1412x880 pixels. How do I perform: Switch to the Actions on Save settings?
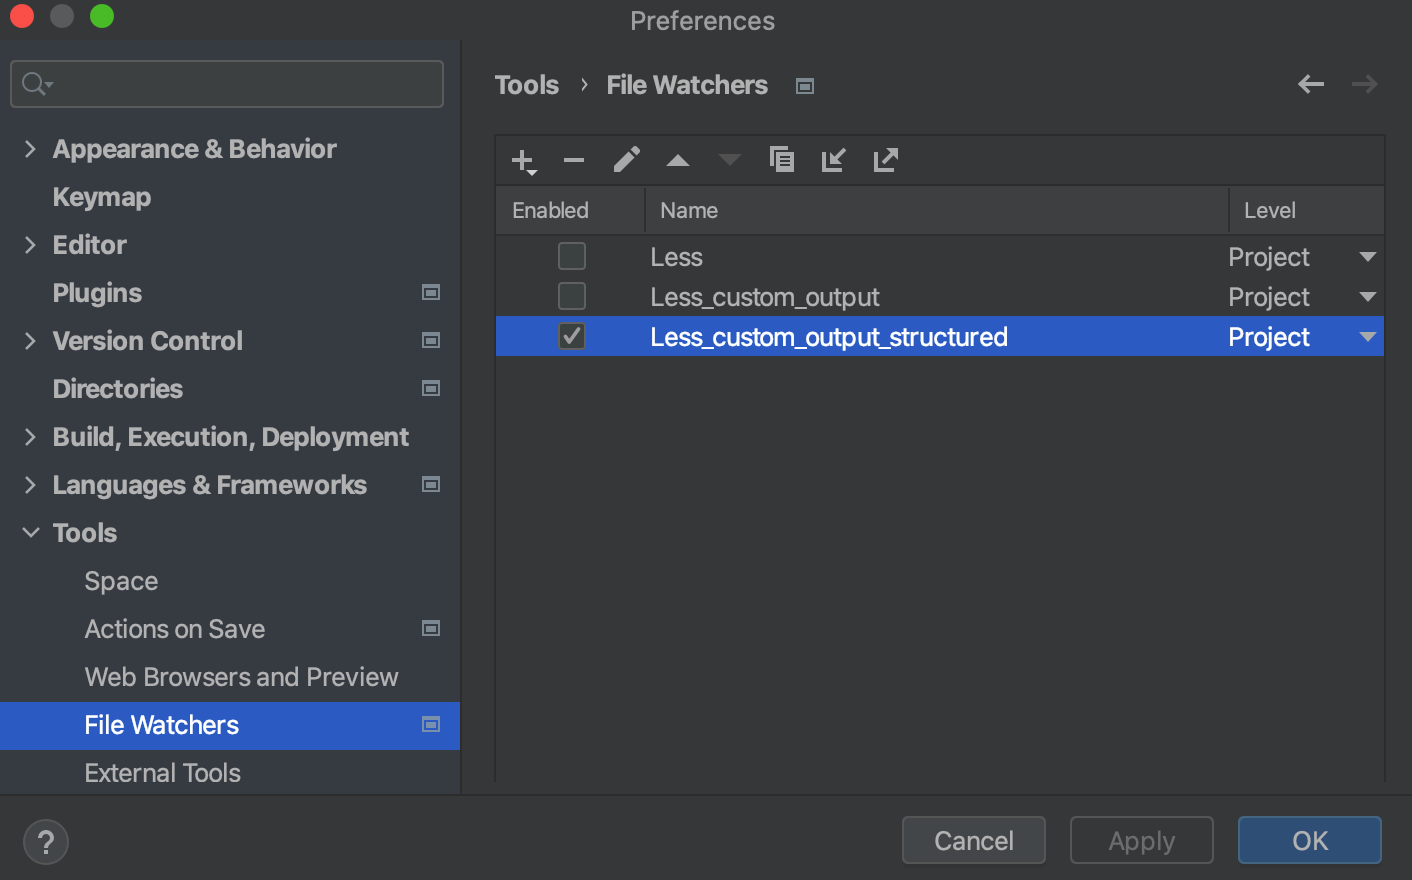175,629
